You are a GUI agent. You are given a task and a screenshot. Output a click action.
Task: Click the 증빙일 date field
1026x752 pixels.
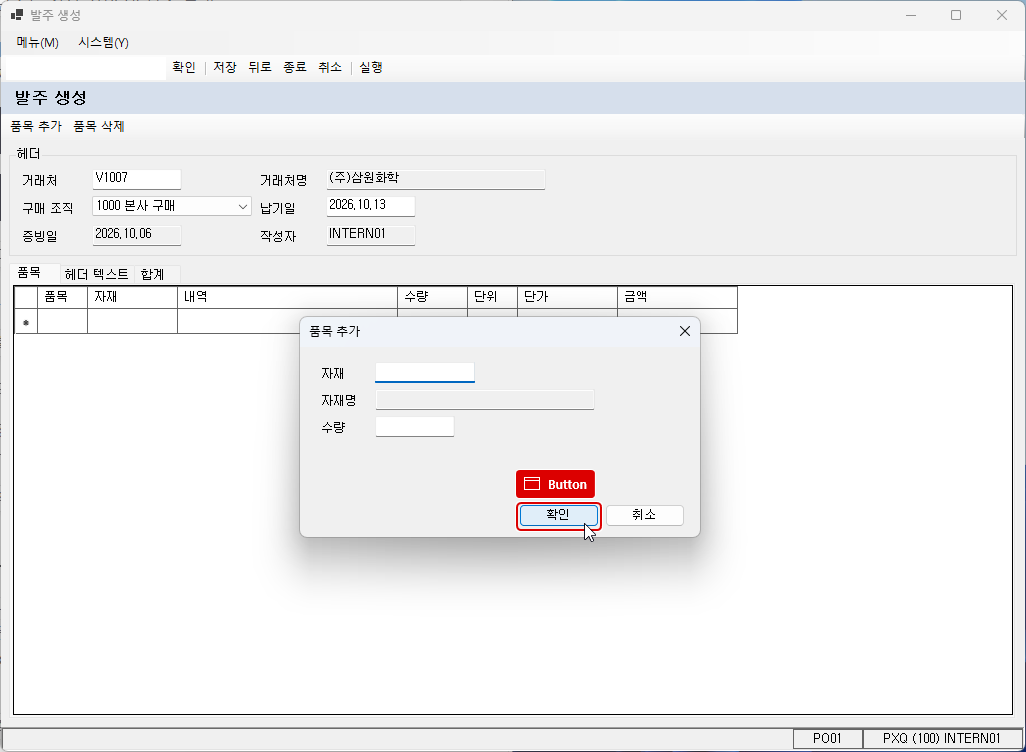click(x=136, y=234)
